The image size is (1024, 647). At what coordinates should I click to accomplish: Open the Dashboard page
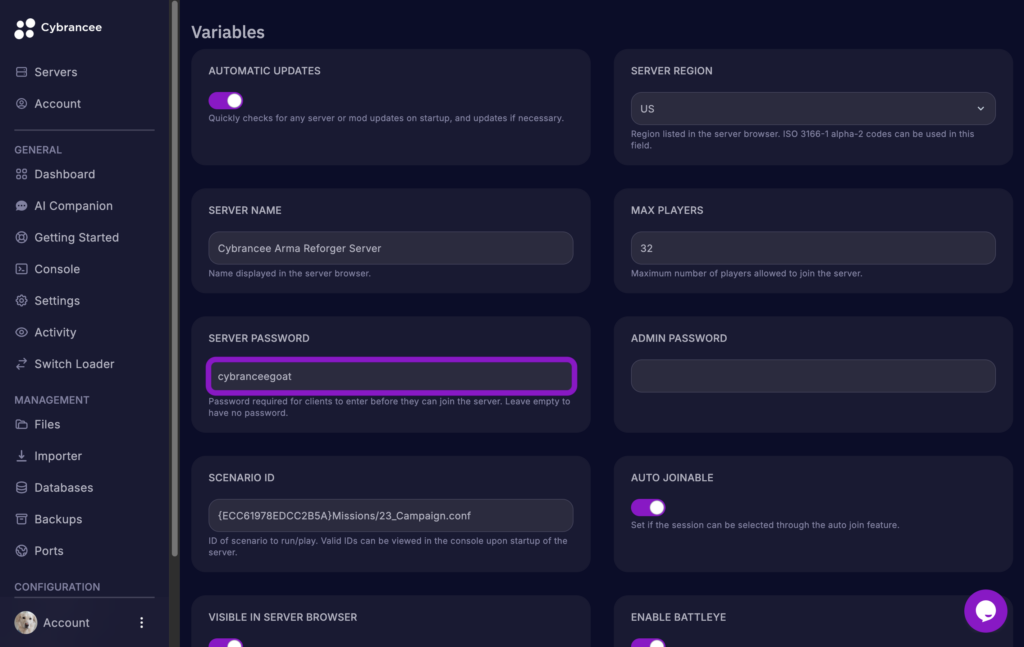65,174
